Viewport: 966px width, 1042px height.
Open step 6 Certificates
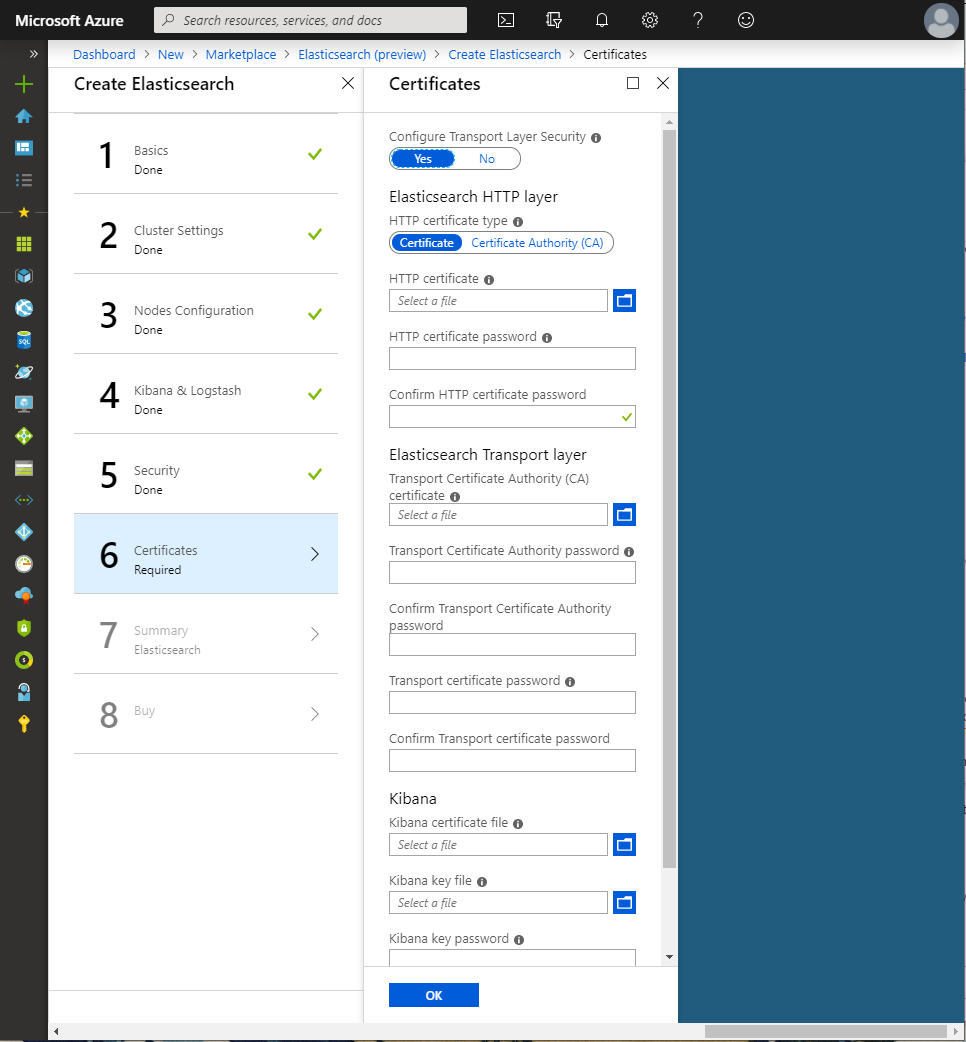point(205,554)
